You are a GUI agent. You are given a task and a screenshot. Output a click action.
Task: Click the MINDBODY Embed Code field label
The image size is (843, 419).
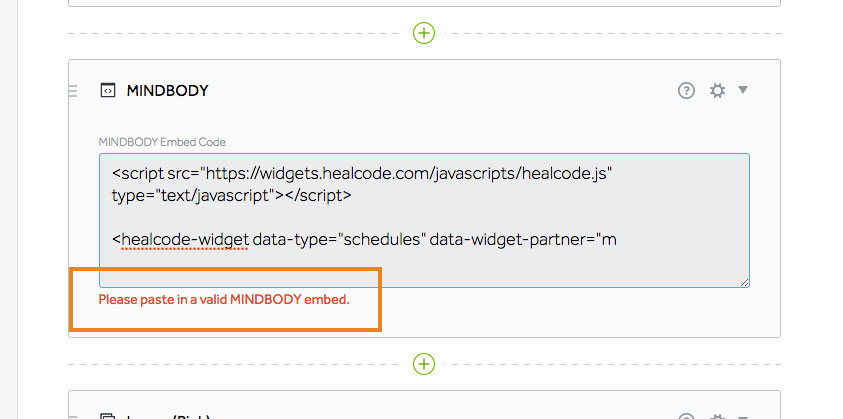coord(162,142)
